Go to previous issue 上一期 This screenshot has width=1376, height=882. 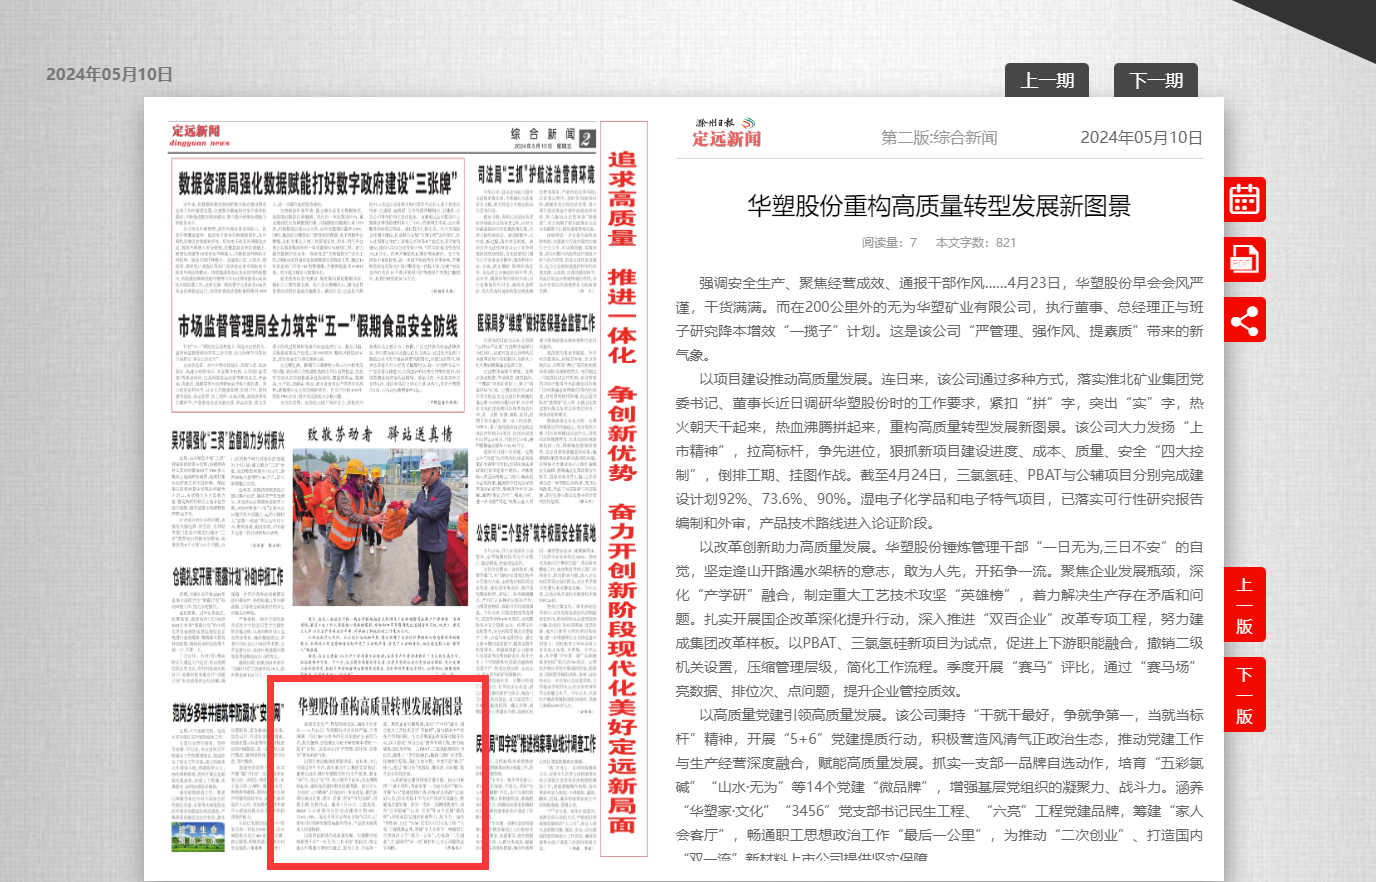tap(1046, 81)
